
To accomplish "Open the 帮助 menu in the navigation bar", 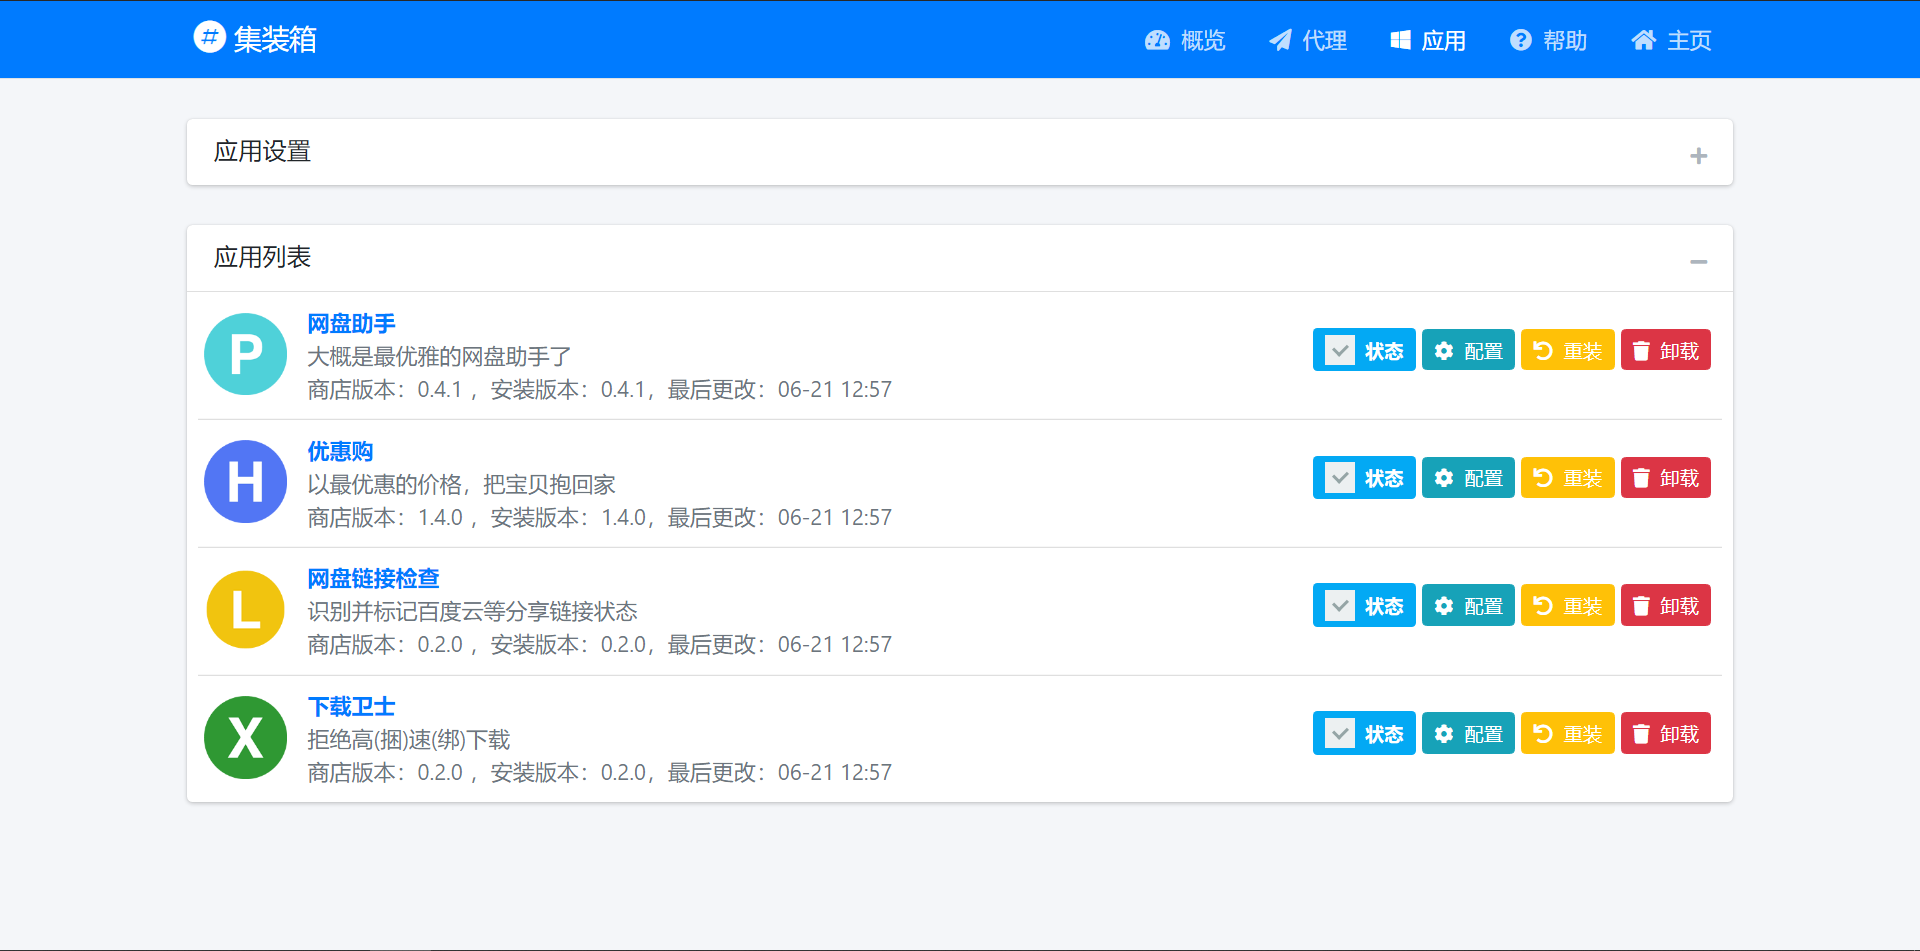I will pyautogui.click(x=1560, y=40).
